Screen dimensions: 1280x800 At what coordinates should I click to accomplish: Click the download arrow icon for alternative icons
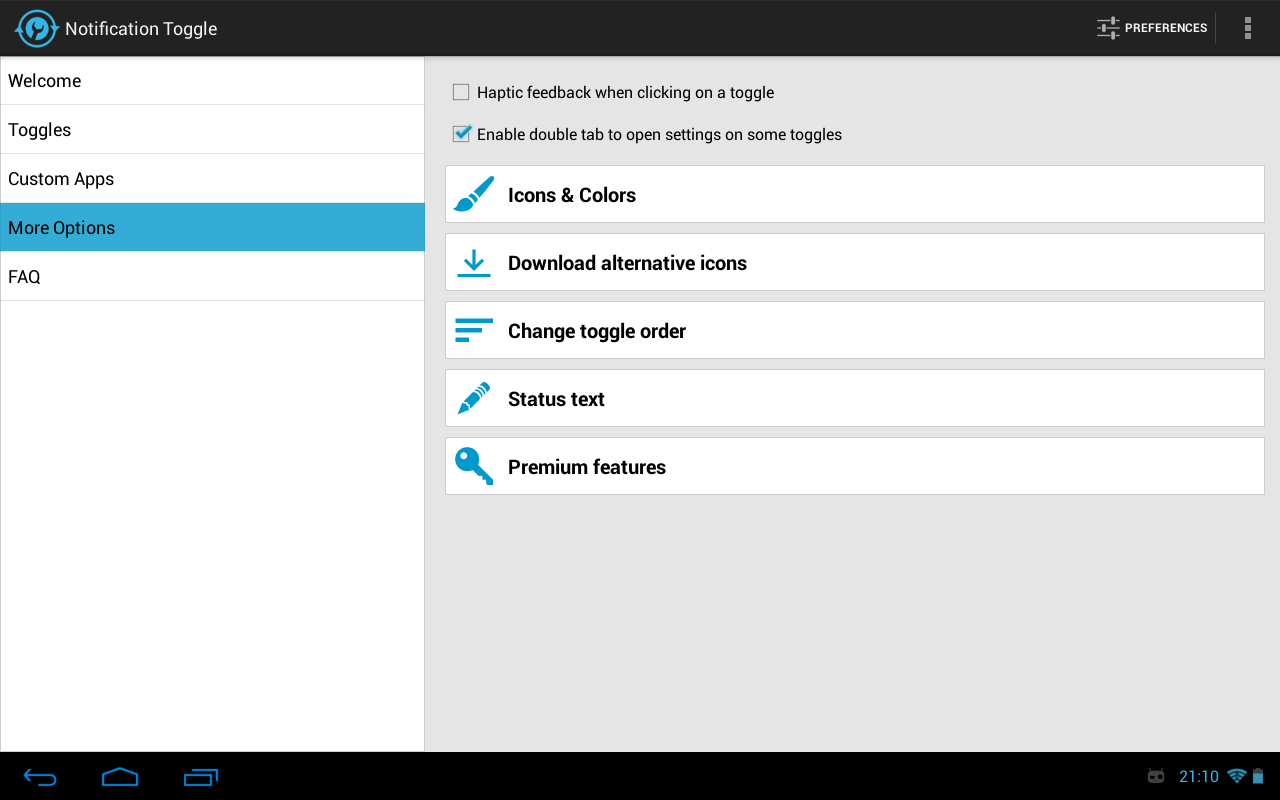[x=472, y=261]
